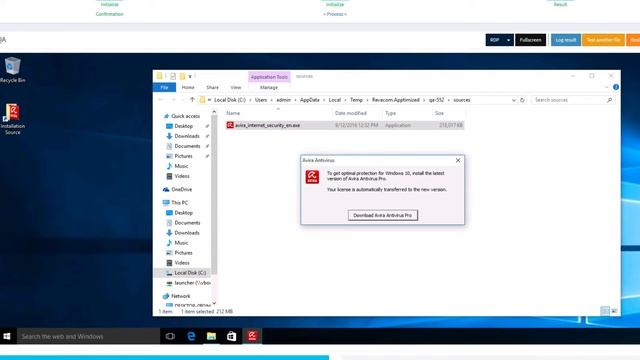Select Local Disk (C:) in navigation pane
Screen dimensions: 640x360
coord(183,273)
